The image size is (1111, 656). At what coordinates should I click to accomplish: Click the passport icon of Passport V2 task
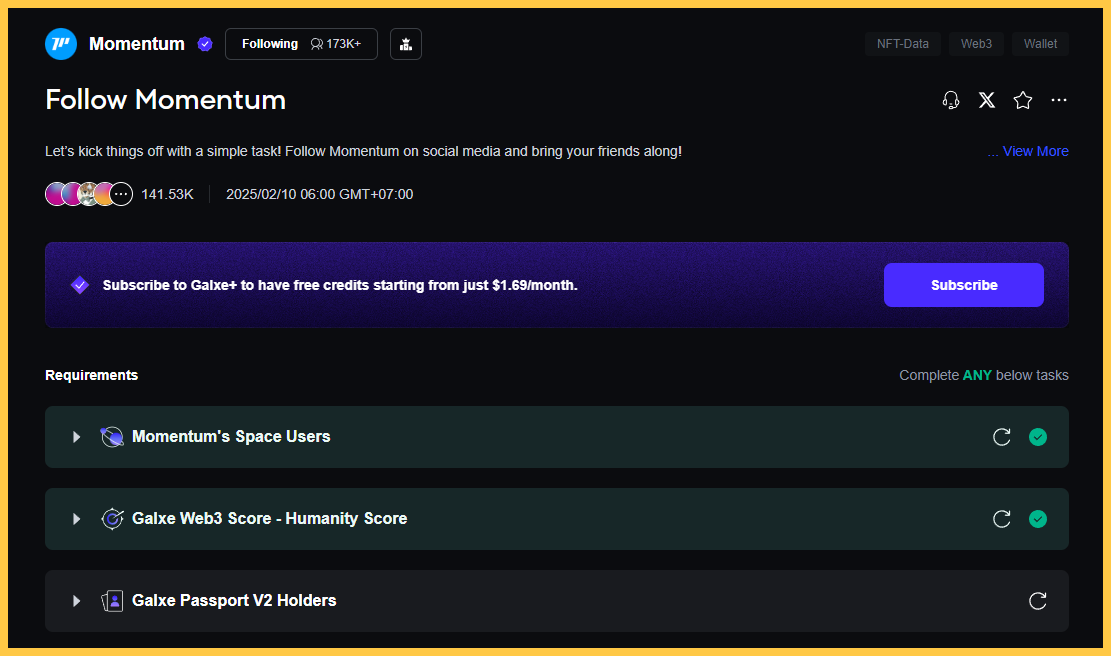[112, 601]
